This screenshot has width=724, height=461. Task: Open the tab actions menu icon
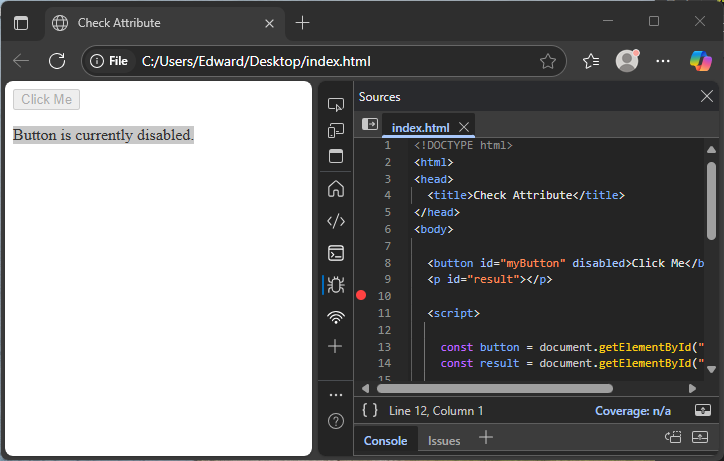click(21, 23)
